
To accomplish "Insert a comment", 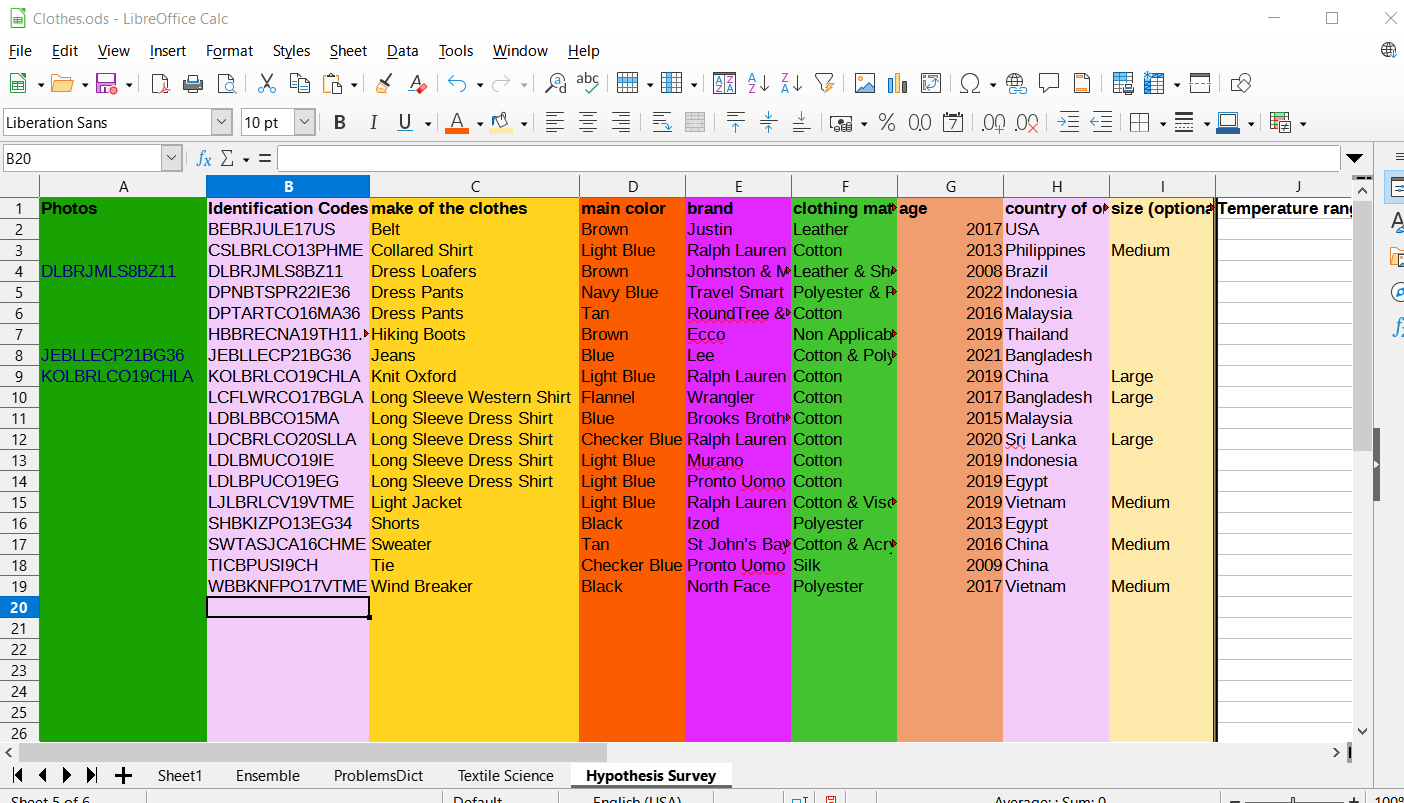I will tap(1049, 84).
